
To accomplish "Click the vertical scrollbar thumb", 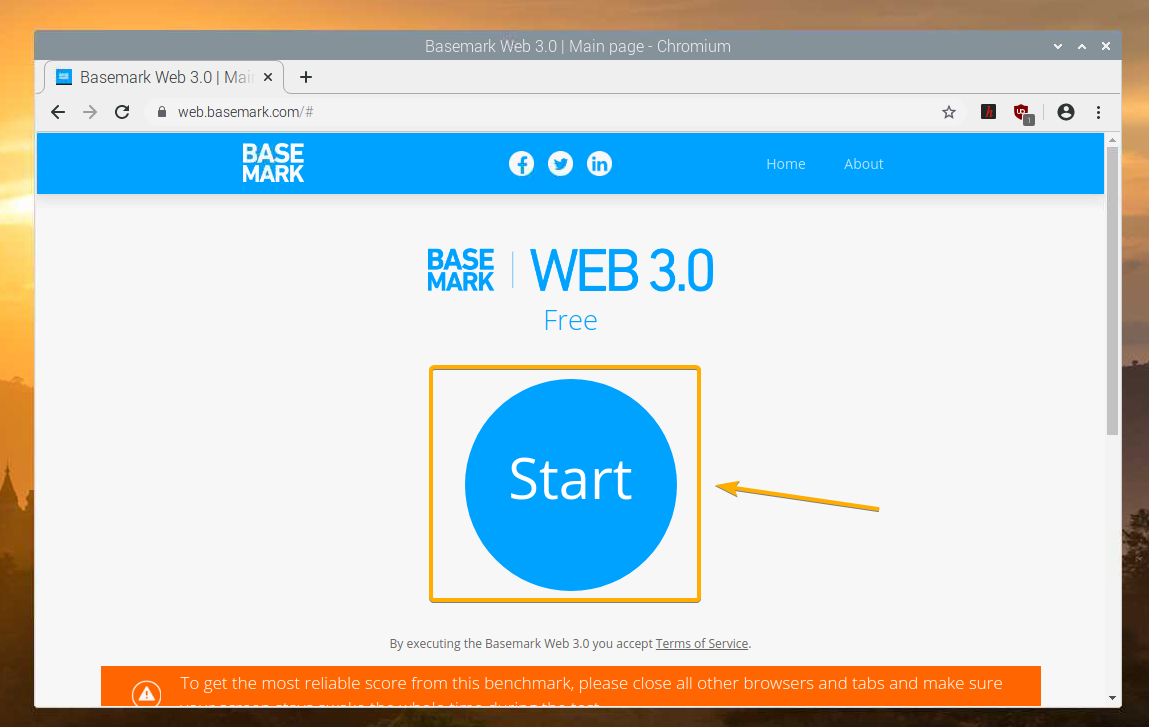I will pyautogui.click(x=1112, y=291).
